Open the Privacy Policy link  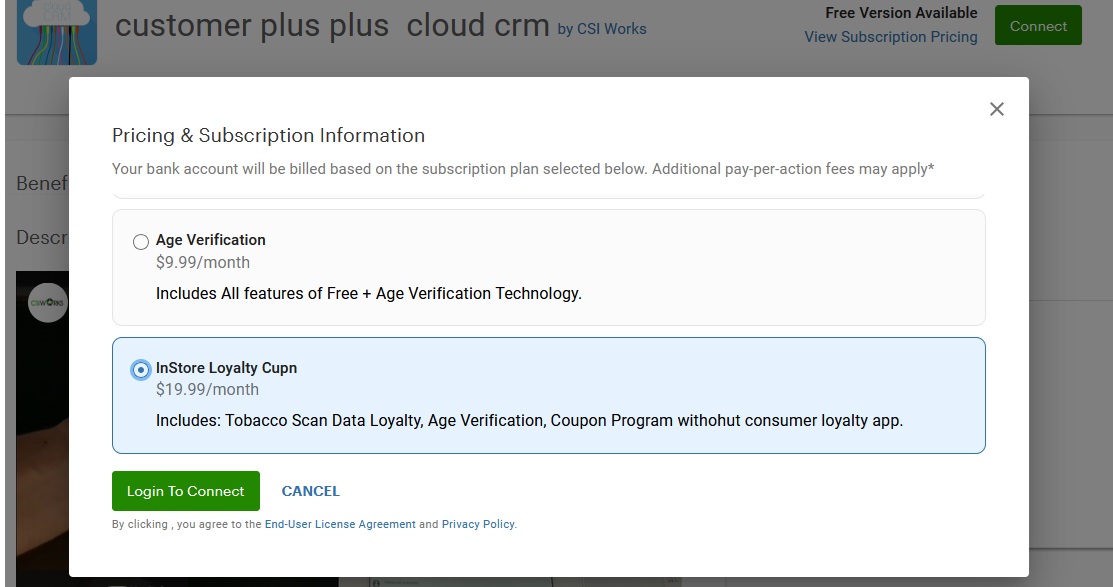pyautogui.click(x=478, y=525)
